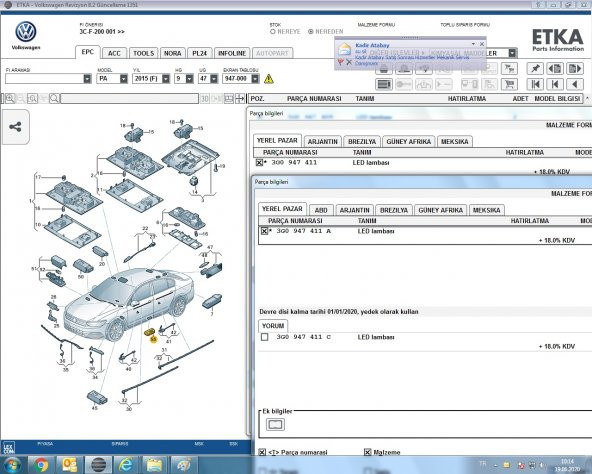The height and width of the screenshot is (474, 592).
Task: Close the mail notification popup
Action: pyautogui.click(x=482, y=44)
